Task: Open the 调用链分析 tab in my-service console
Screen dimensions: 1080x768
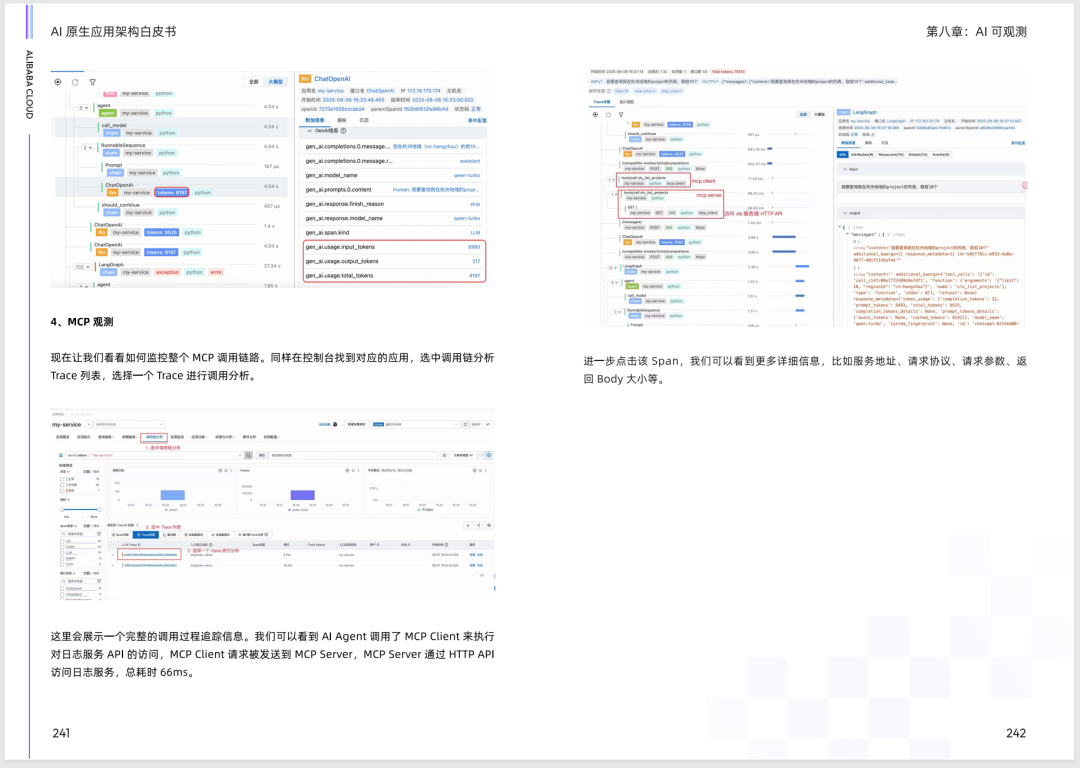Action: click(154, 437)
